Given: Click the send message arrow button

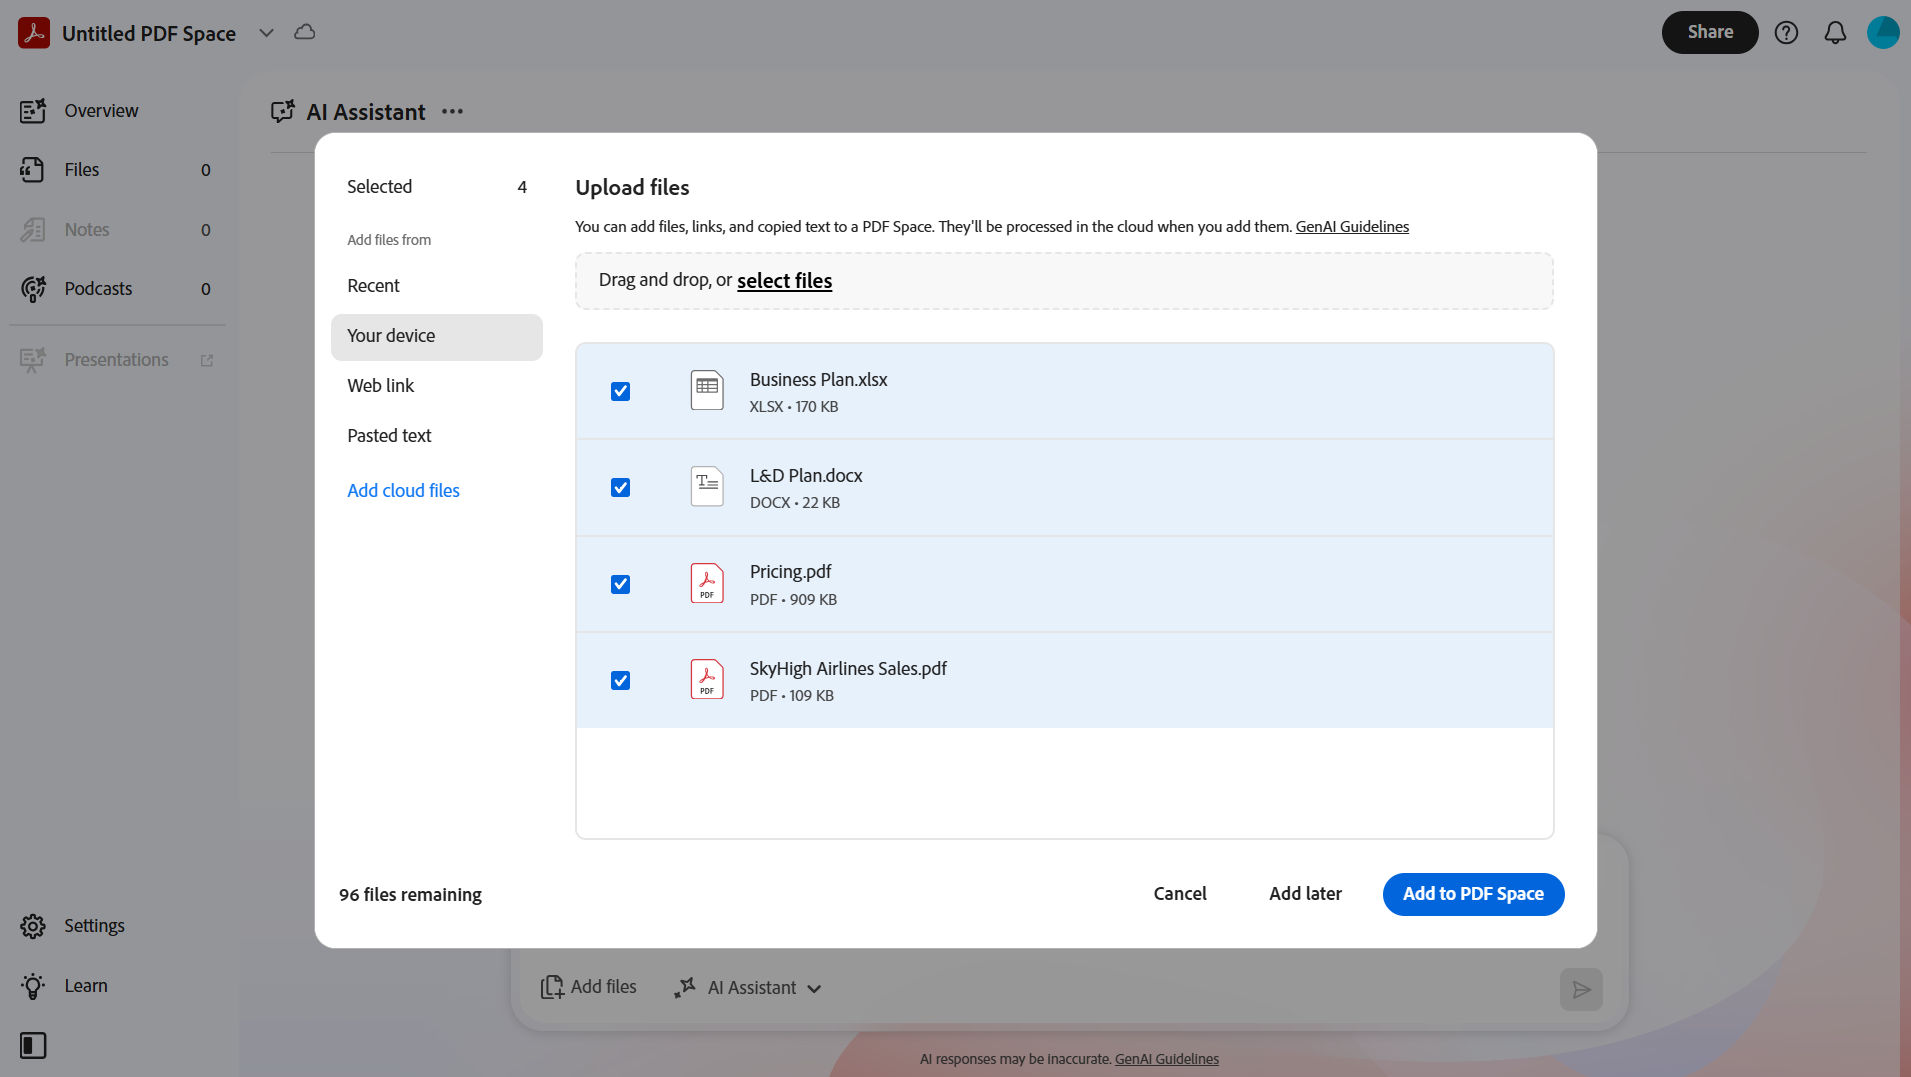Looking at the screenshot, I should coord(1581,989).
